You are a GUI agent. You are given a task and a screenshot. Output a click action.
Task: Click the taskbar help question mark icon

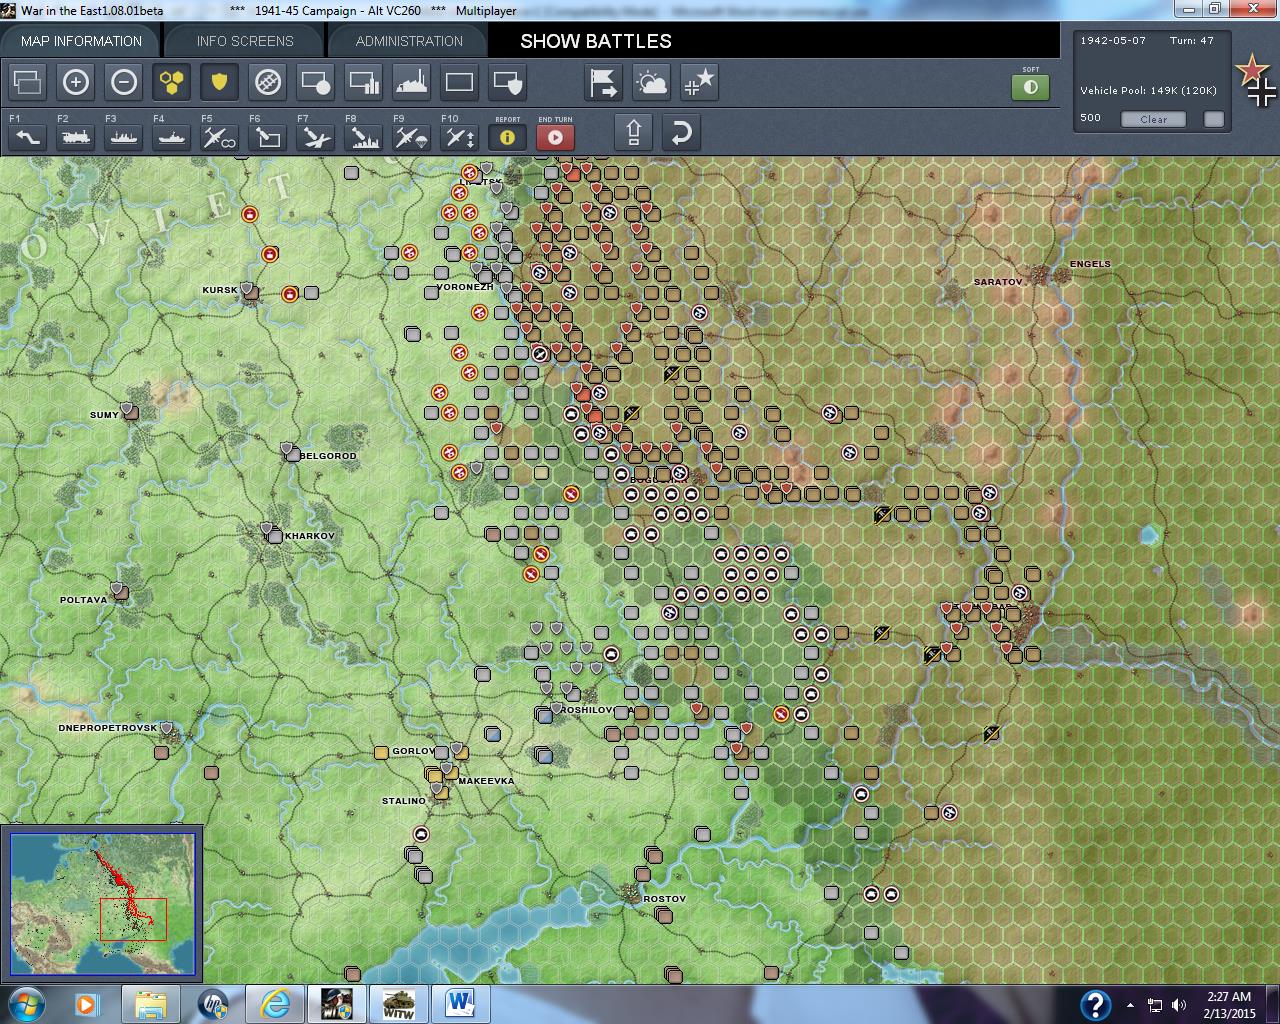tap(1095, 1004)
